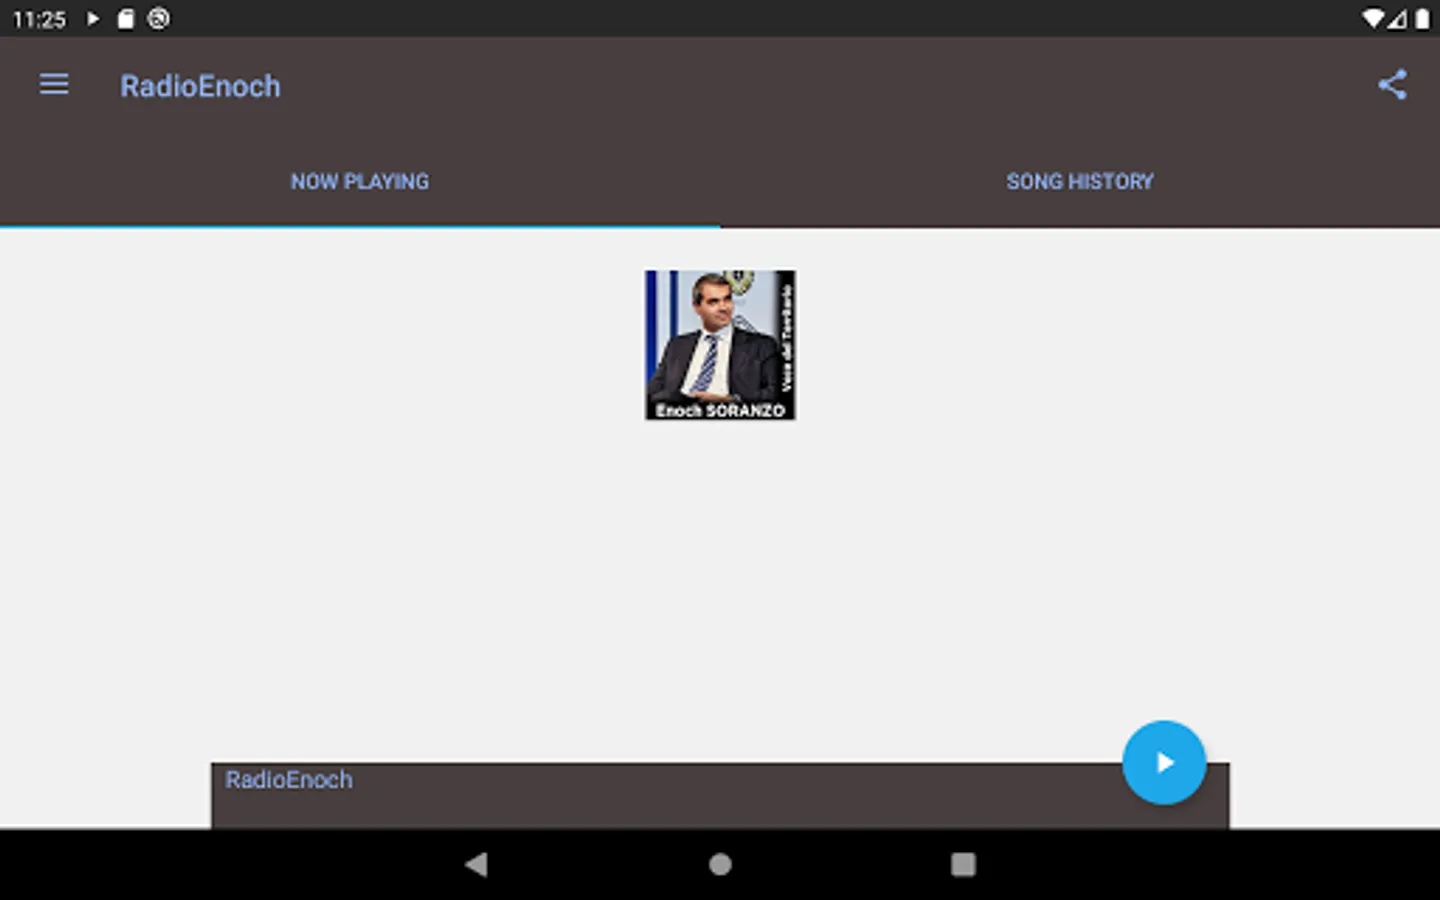Tap the circular sync-disabled status bar icon
Viewport: 1440px width, 900px height.
158,18
